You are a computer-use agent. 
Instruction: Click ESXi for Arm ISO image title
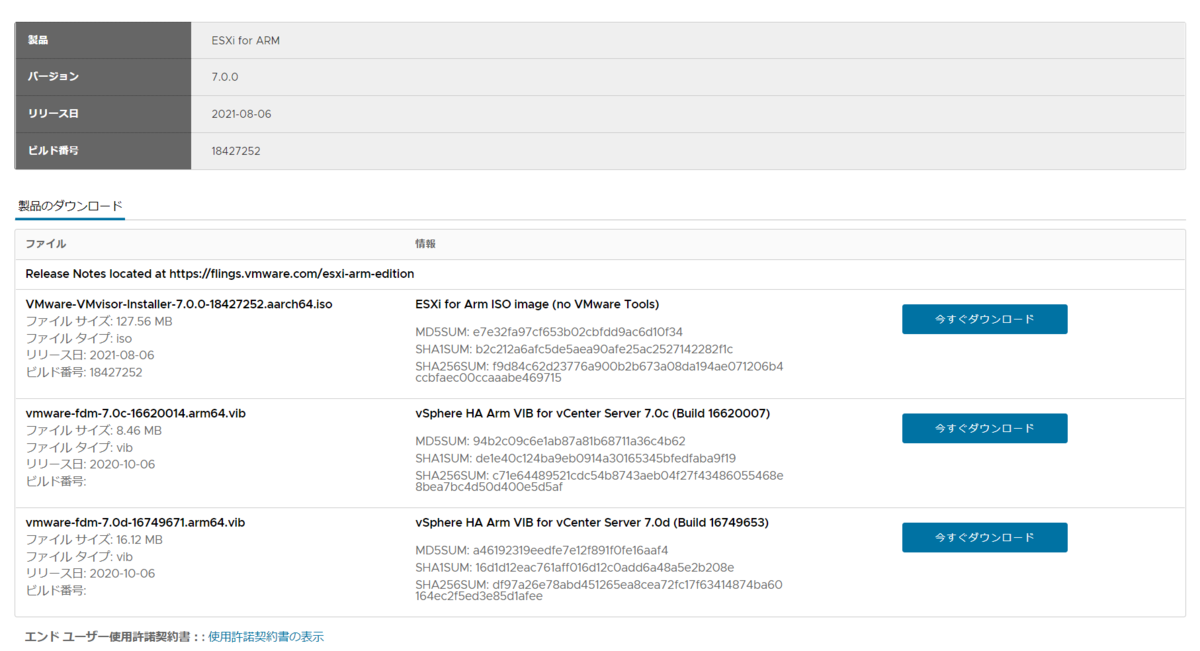[x=537, y=304]
